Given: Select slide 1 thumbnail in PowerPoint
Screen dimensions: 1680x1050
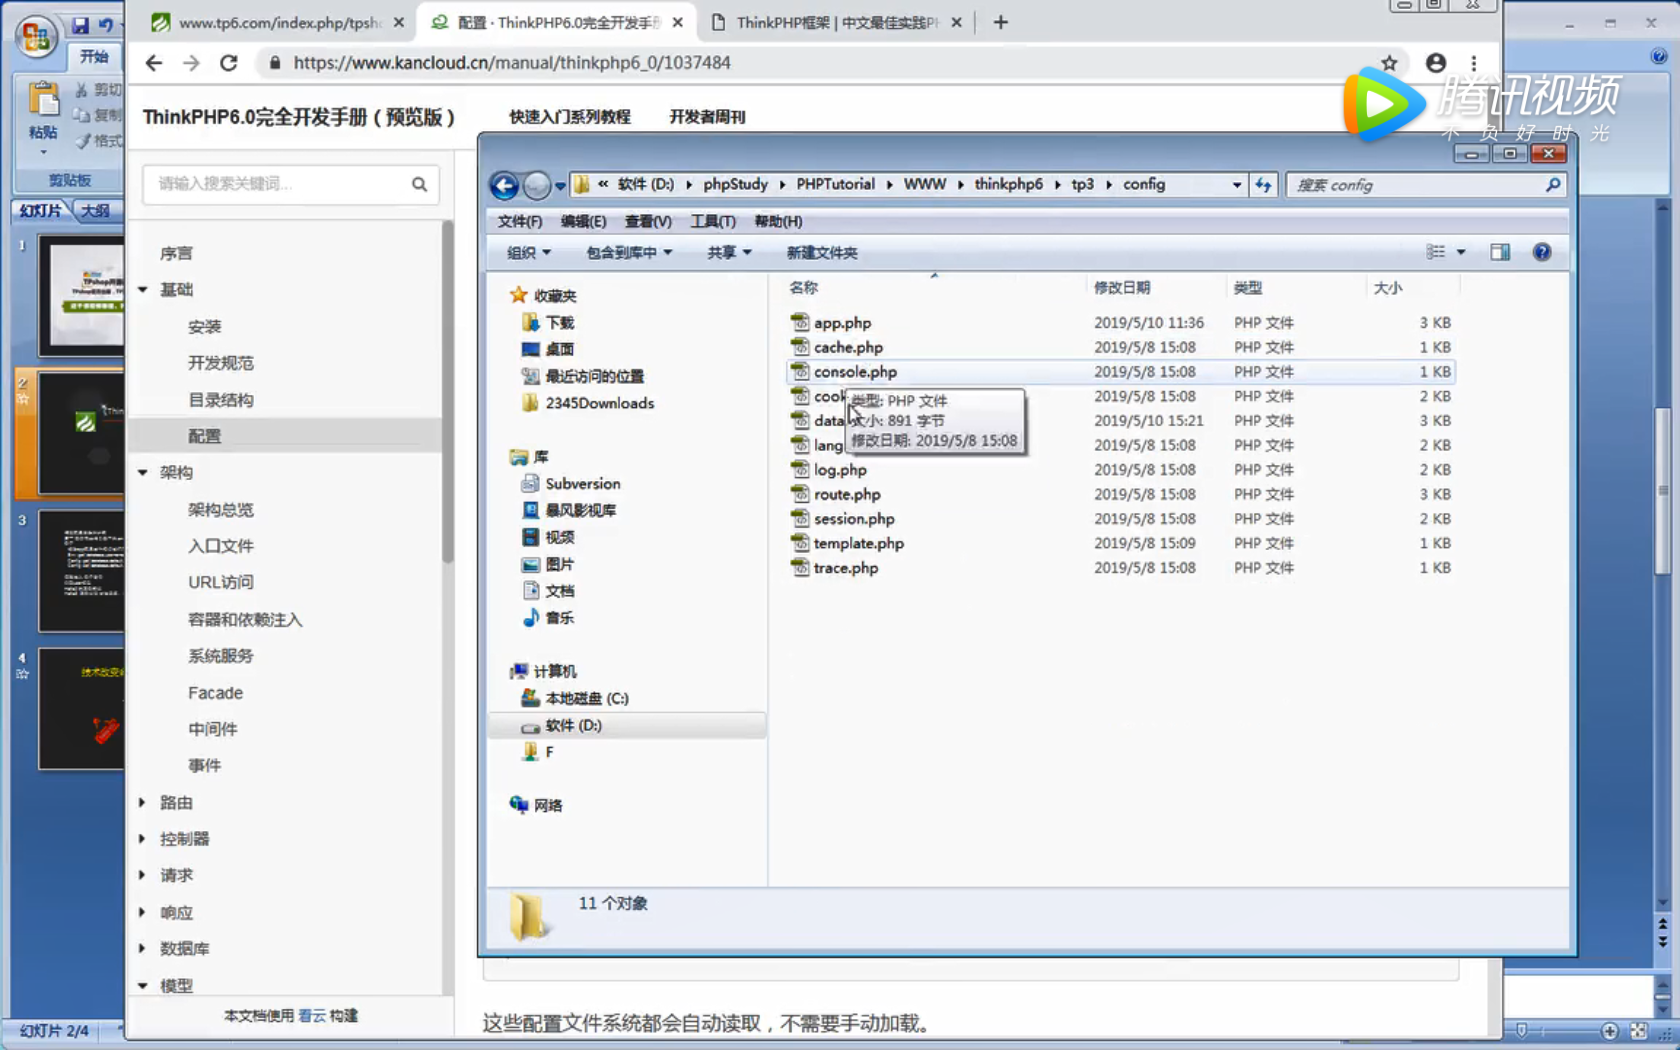Looking at the screenshot, I should 82,295.
